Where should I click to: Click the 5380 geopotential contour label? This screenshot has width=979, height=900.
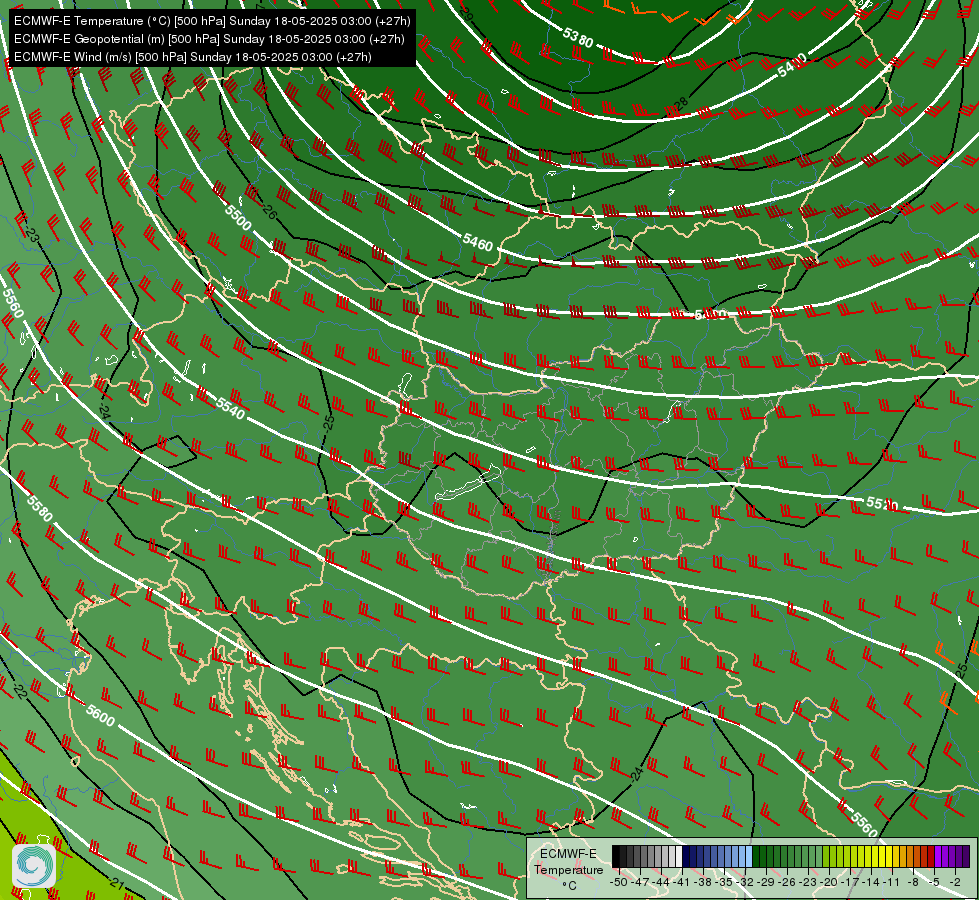click(x=578, y=38)
